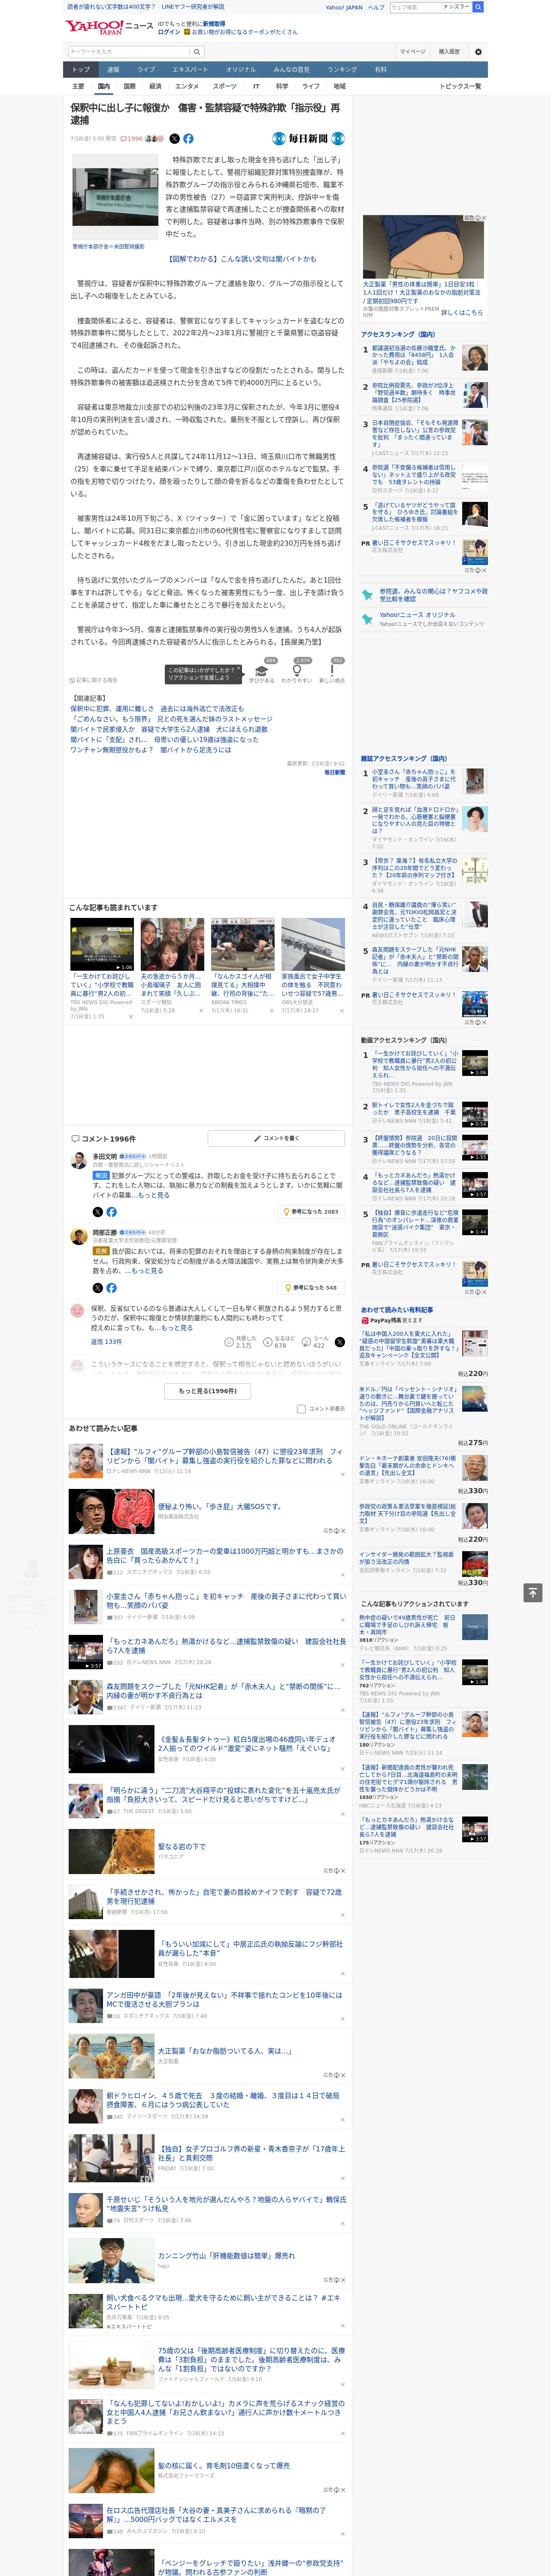
Task: Open the settings gear next to 購入履歴
Action: coord(478,51)
